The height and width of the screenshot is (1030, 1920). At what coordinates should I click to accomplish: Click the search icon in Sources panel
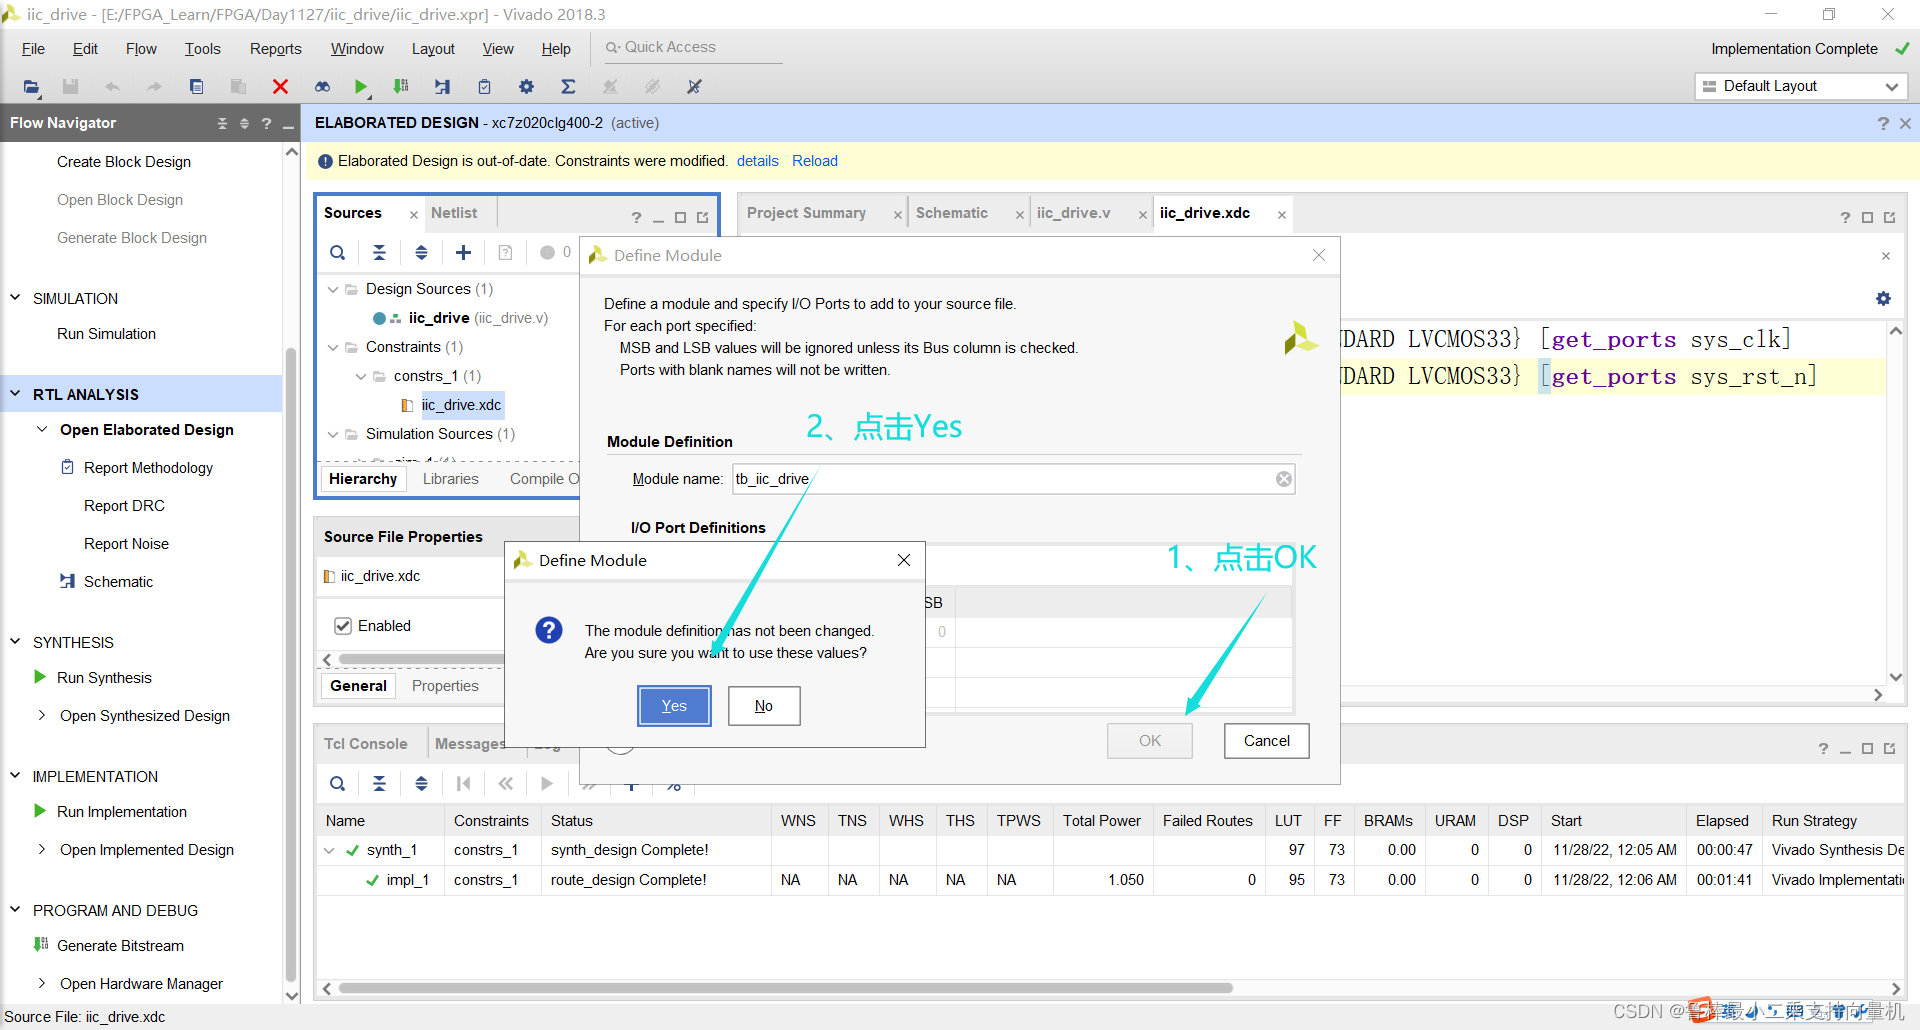pos(338,253)
